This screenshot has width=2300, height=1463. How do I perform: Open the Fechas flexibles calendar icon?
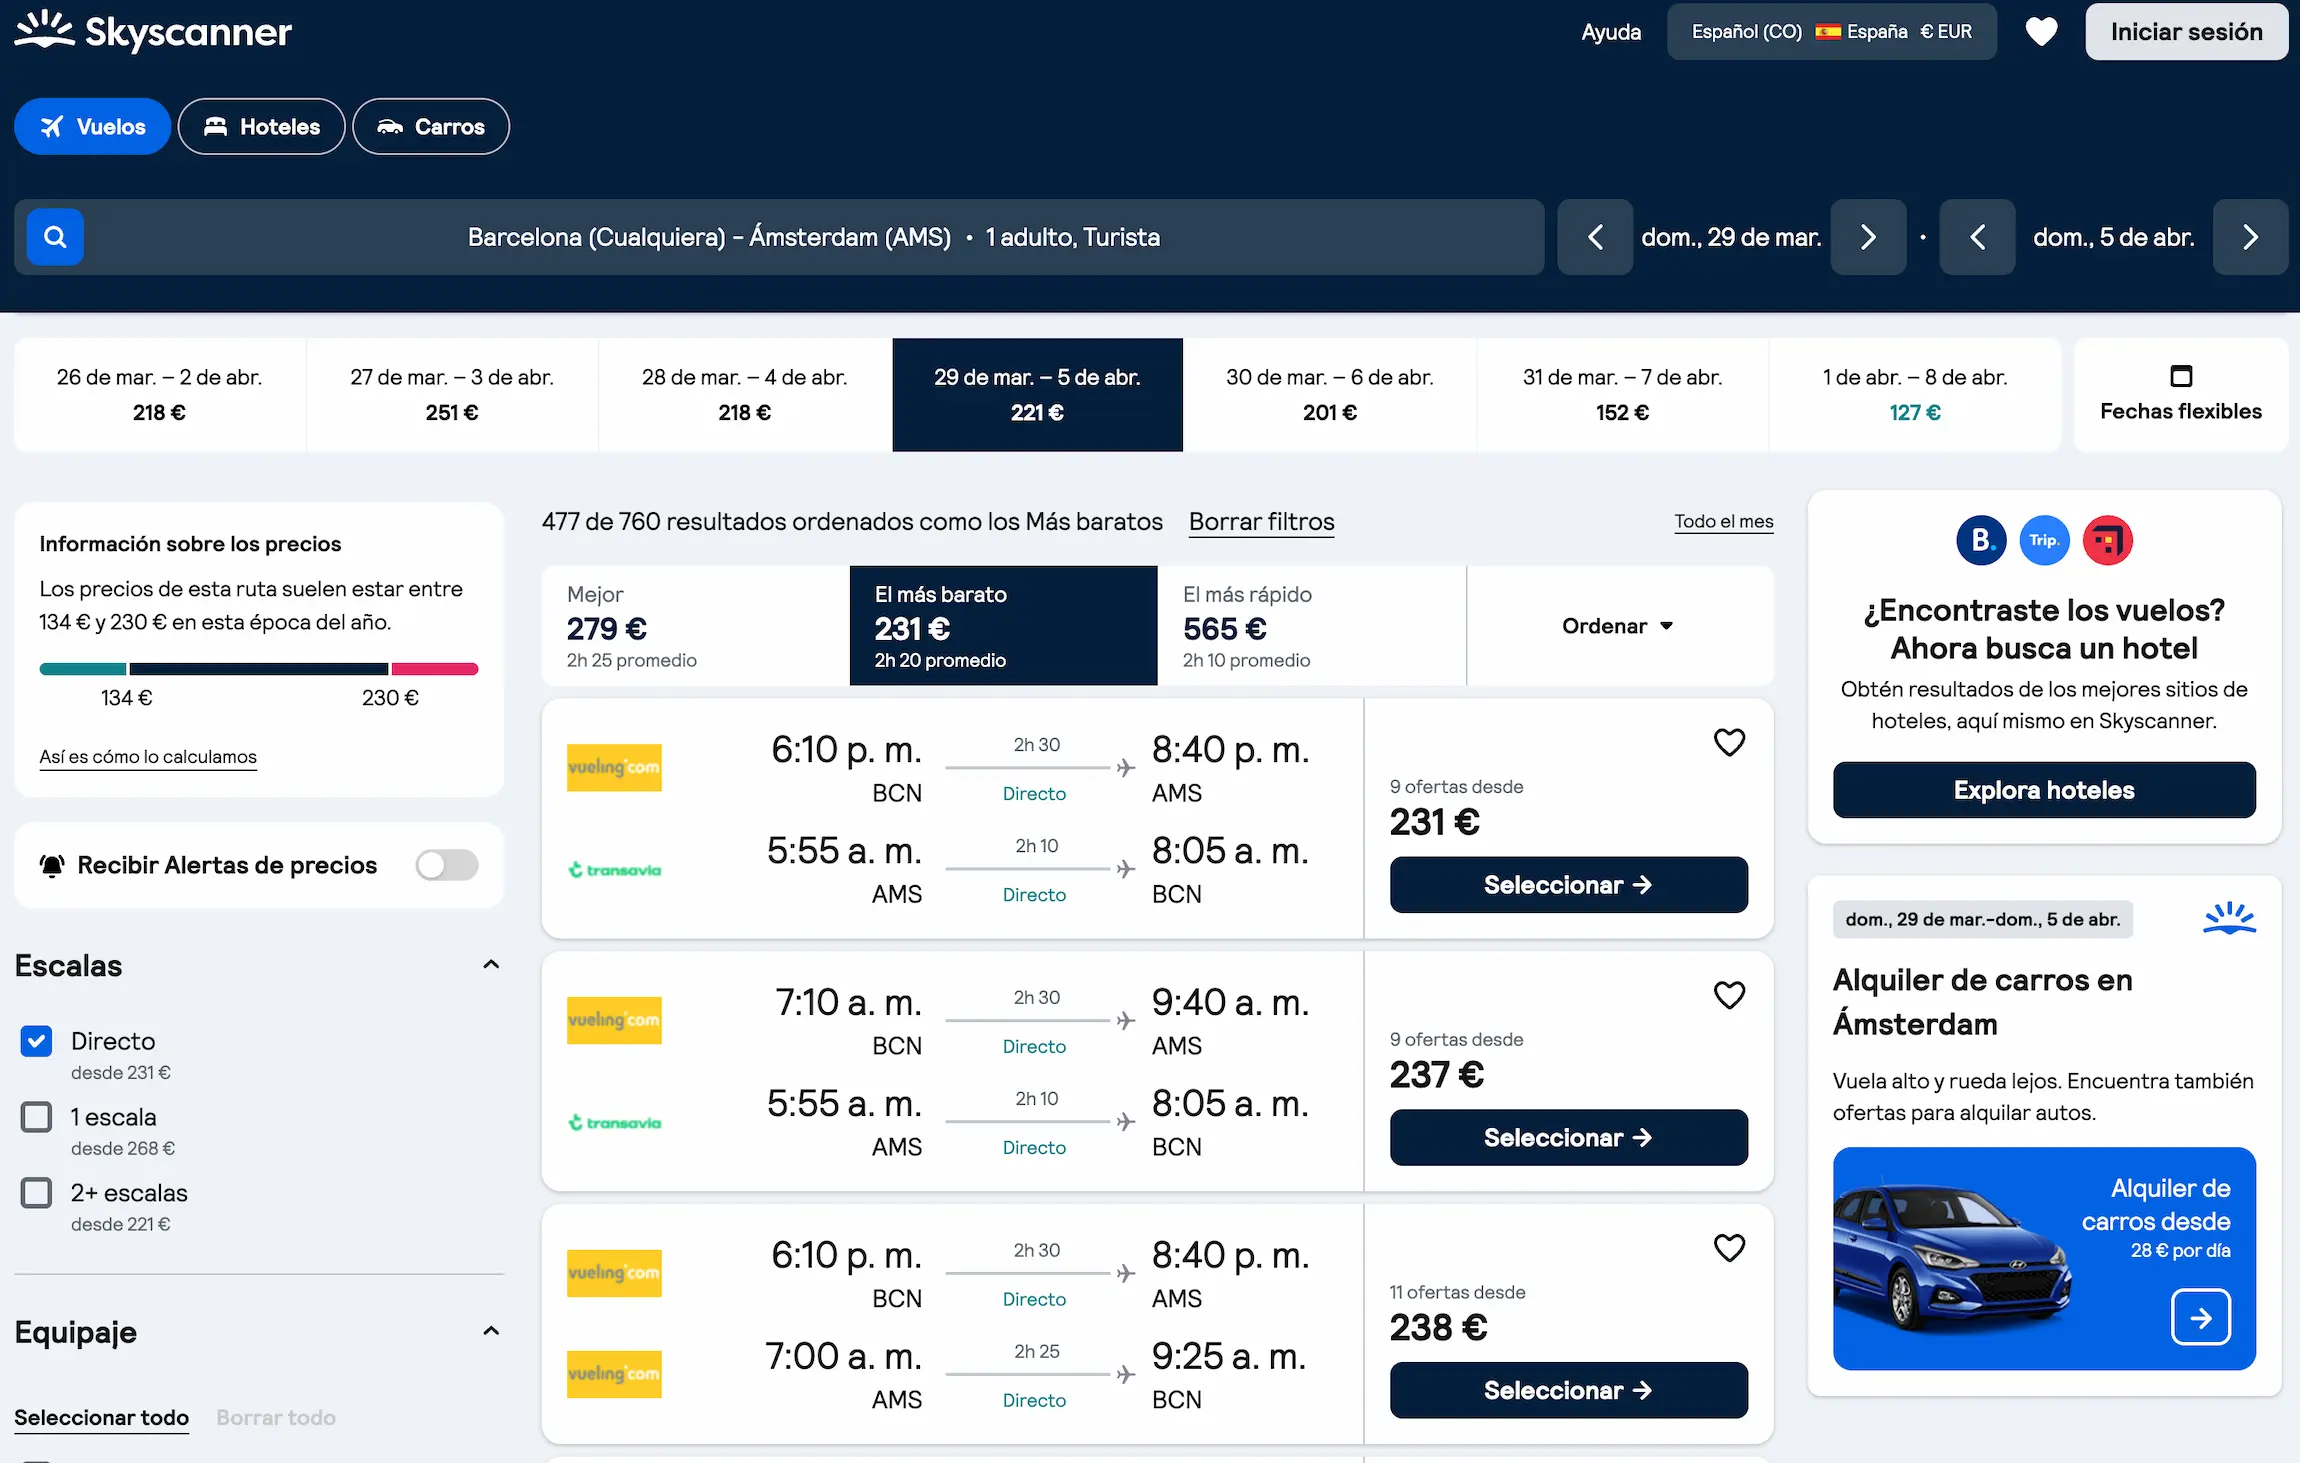2180,377
